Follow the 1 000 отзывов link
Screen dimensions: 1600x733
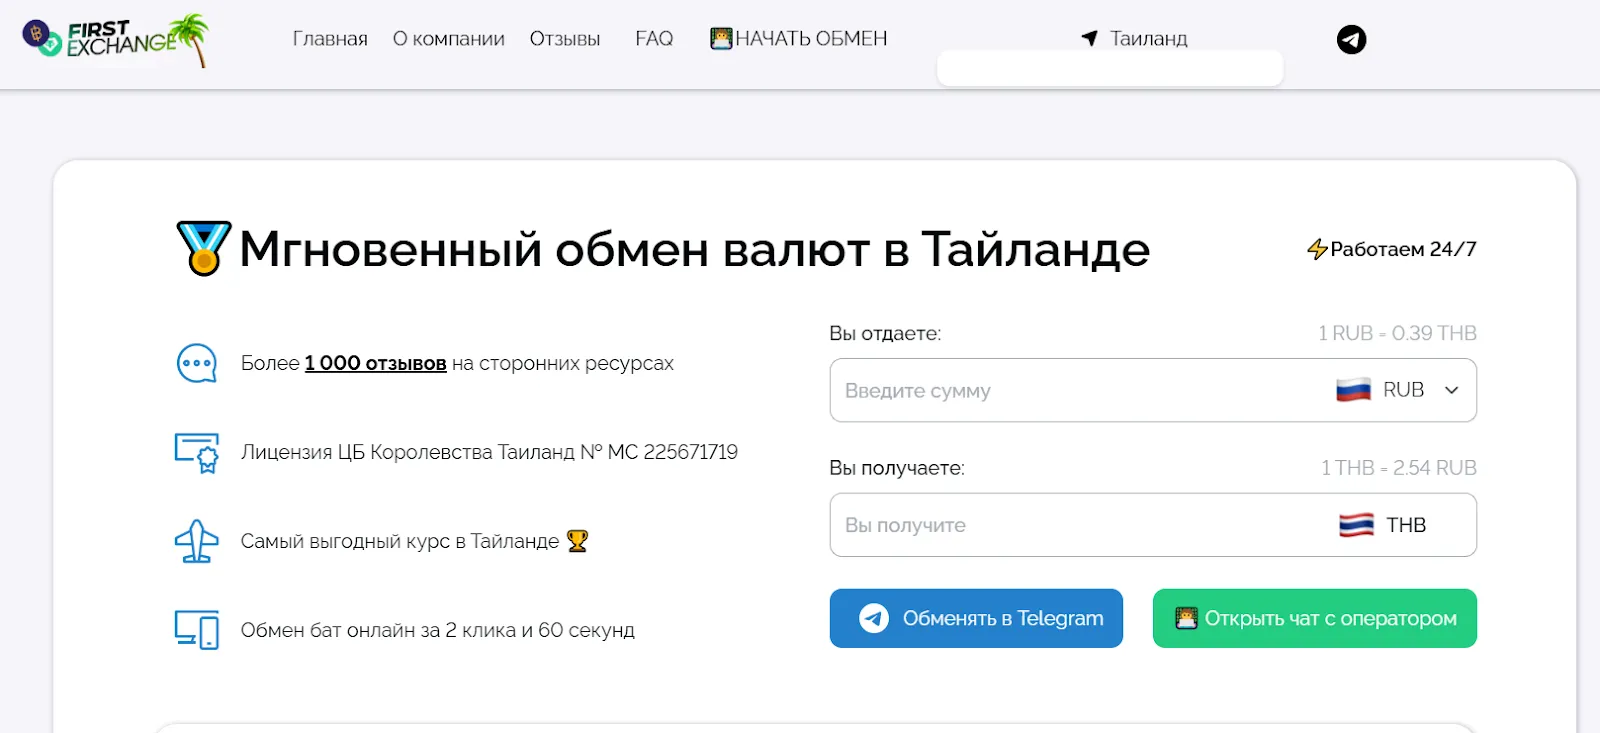[375, 363]
